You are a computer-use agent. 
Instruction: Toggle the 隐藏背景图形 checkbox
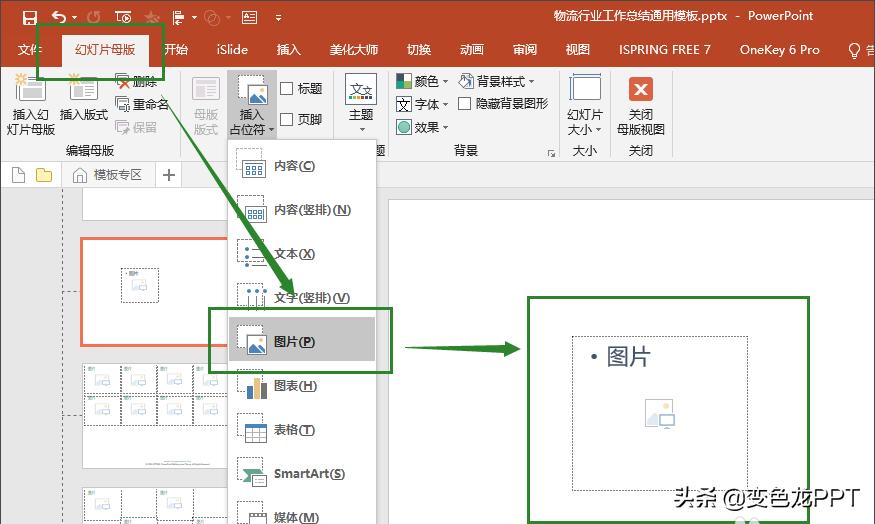tap(464, 104)
